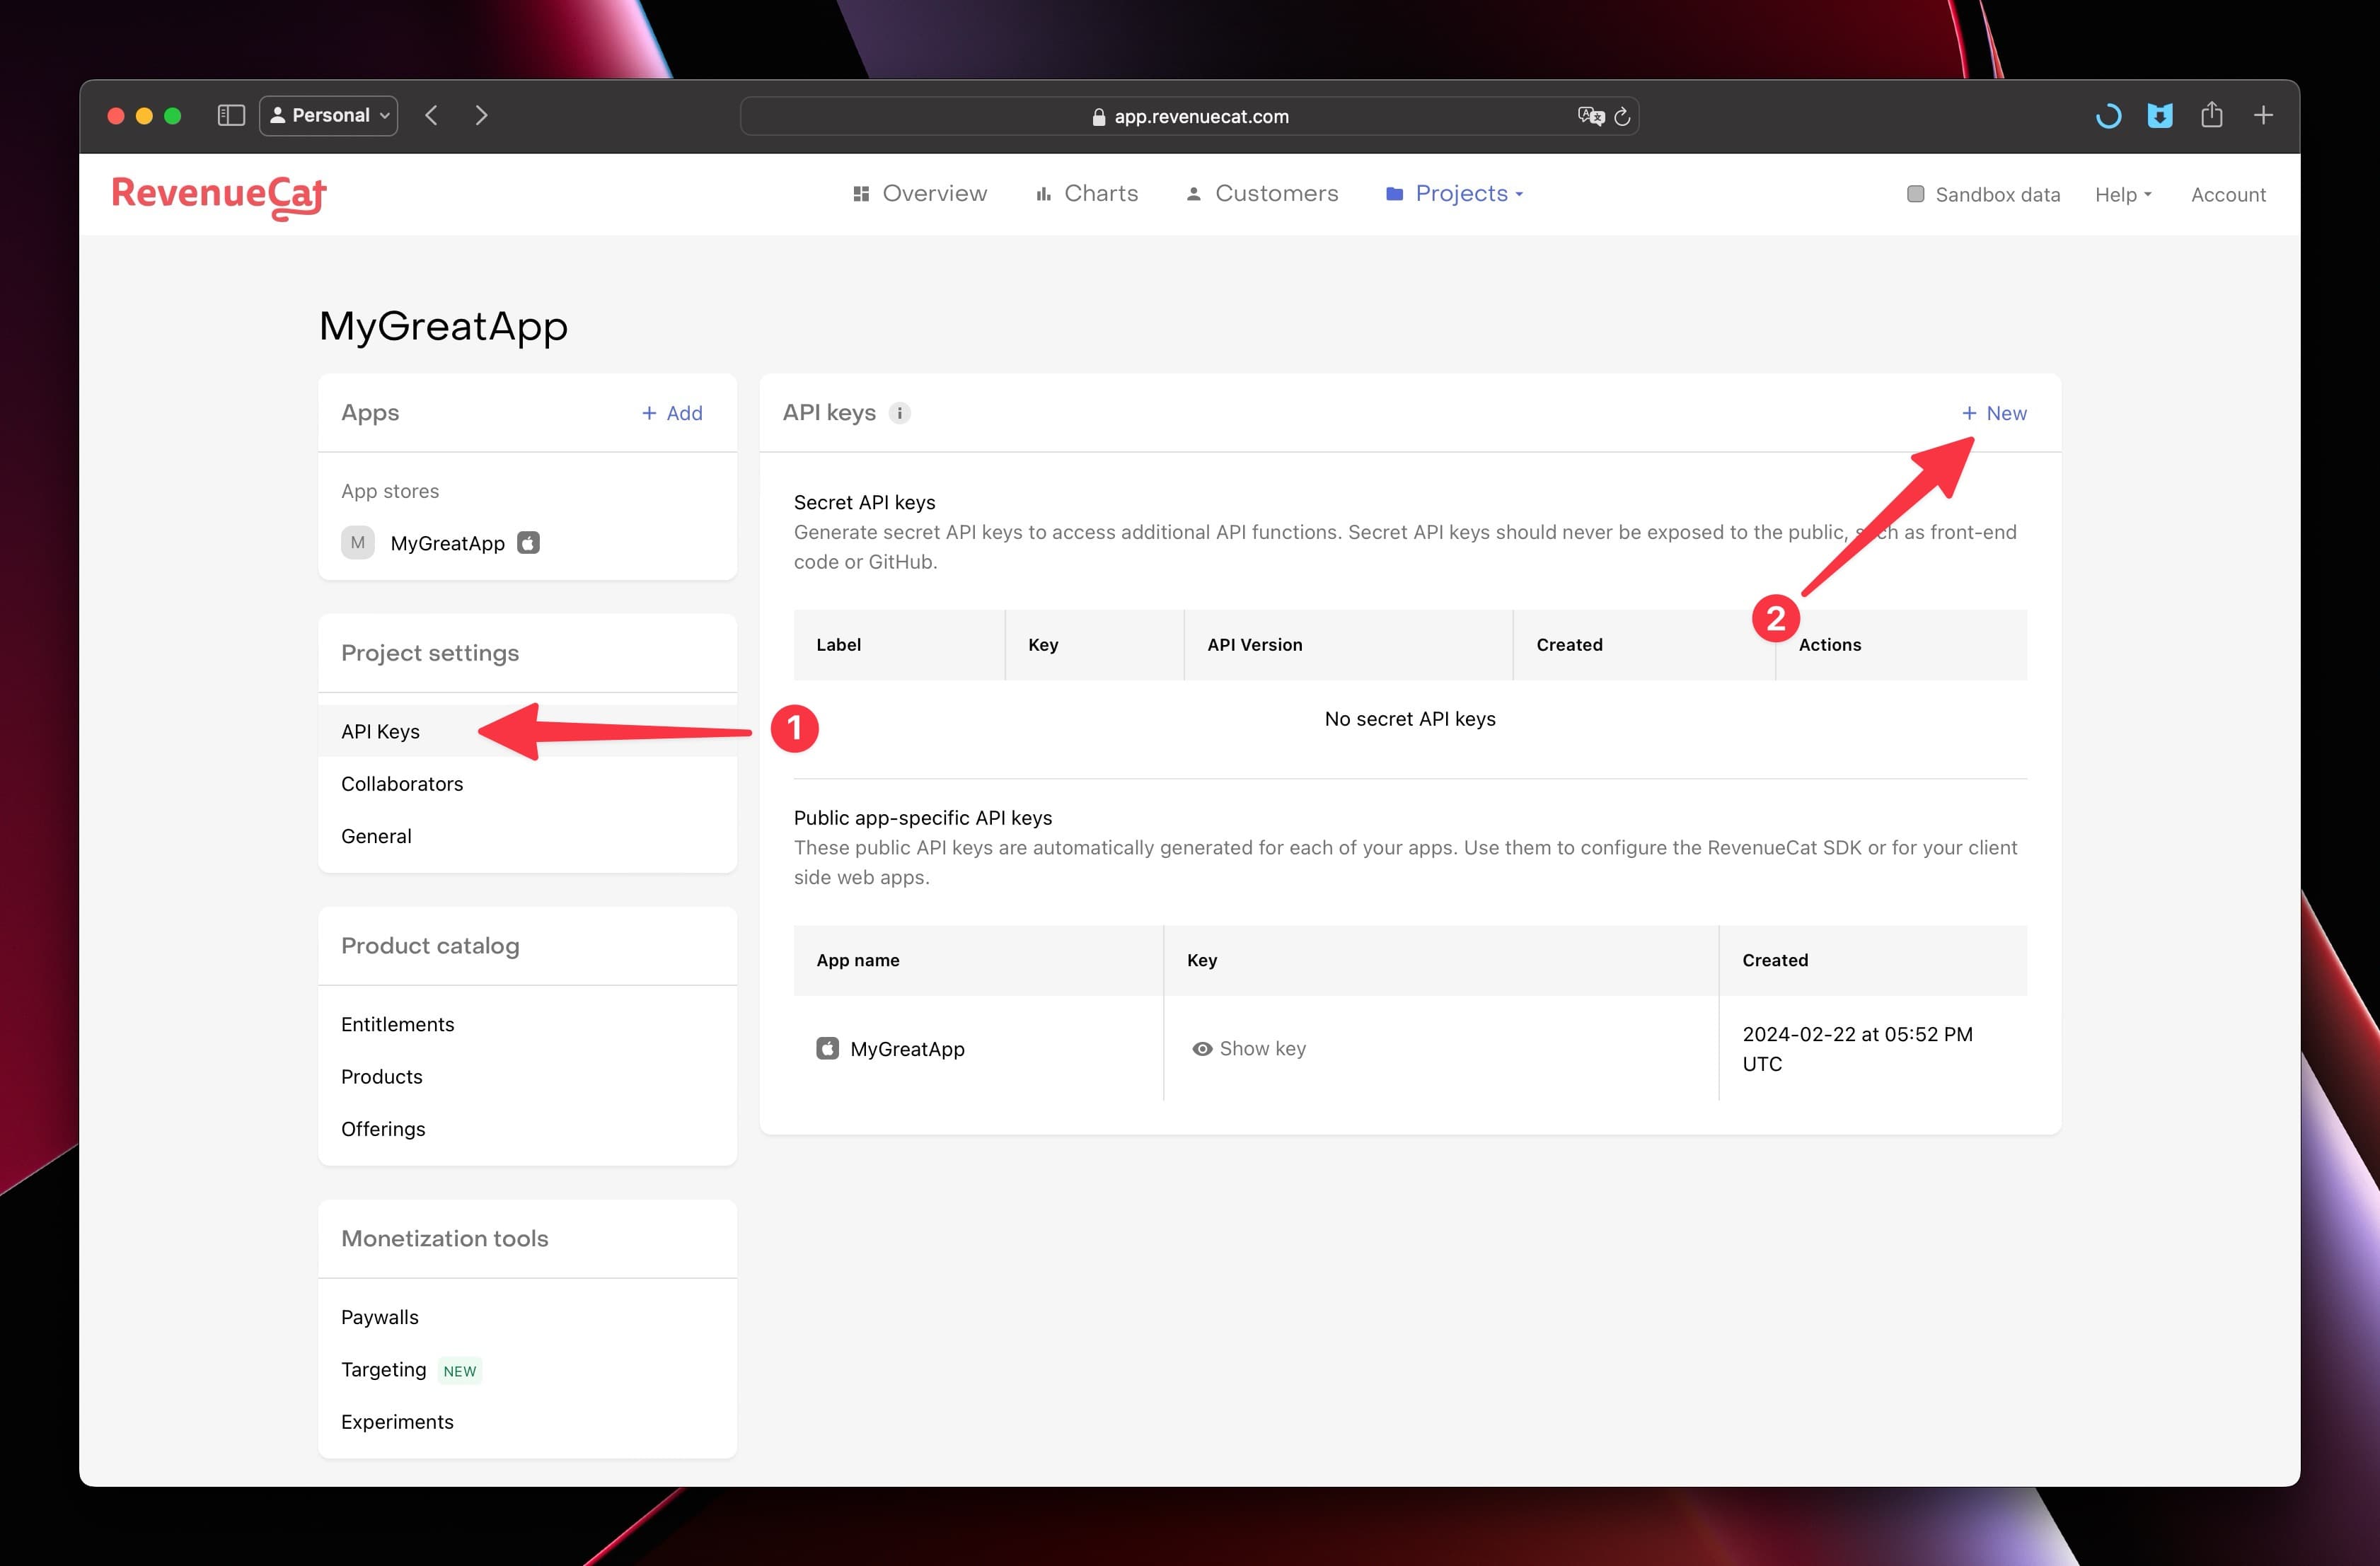
Task: Open General project settings
Action: pos(527,836)
